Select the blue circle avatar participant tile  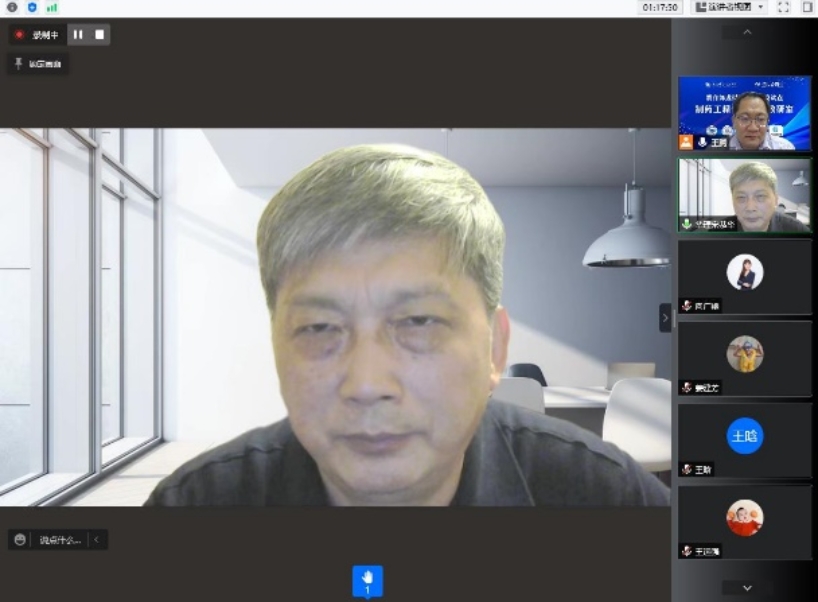point(744,437)
